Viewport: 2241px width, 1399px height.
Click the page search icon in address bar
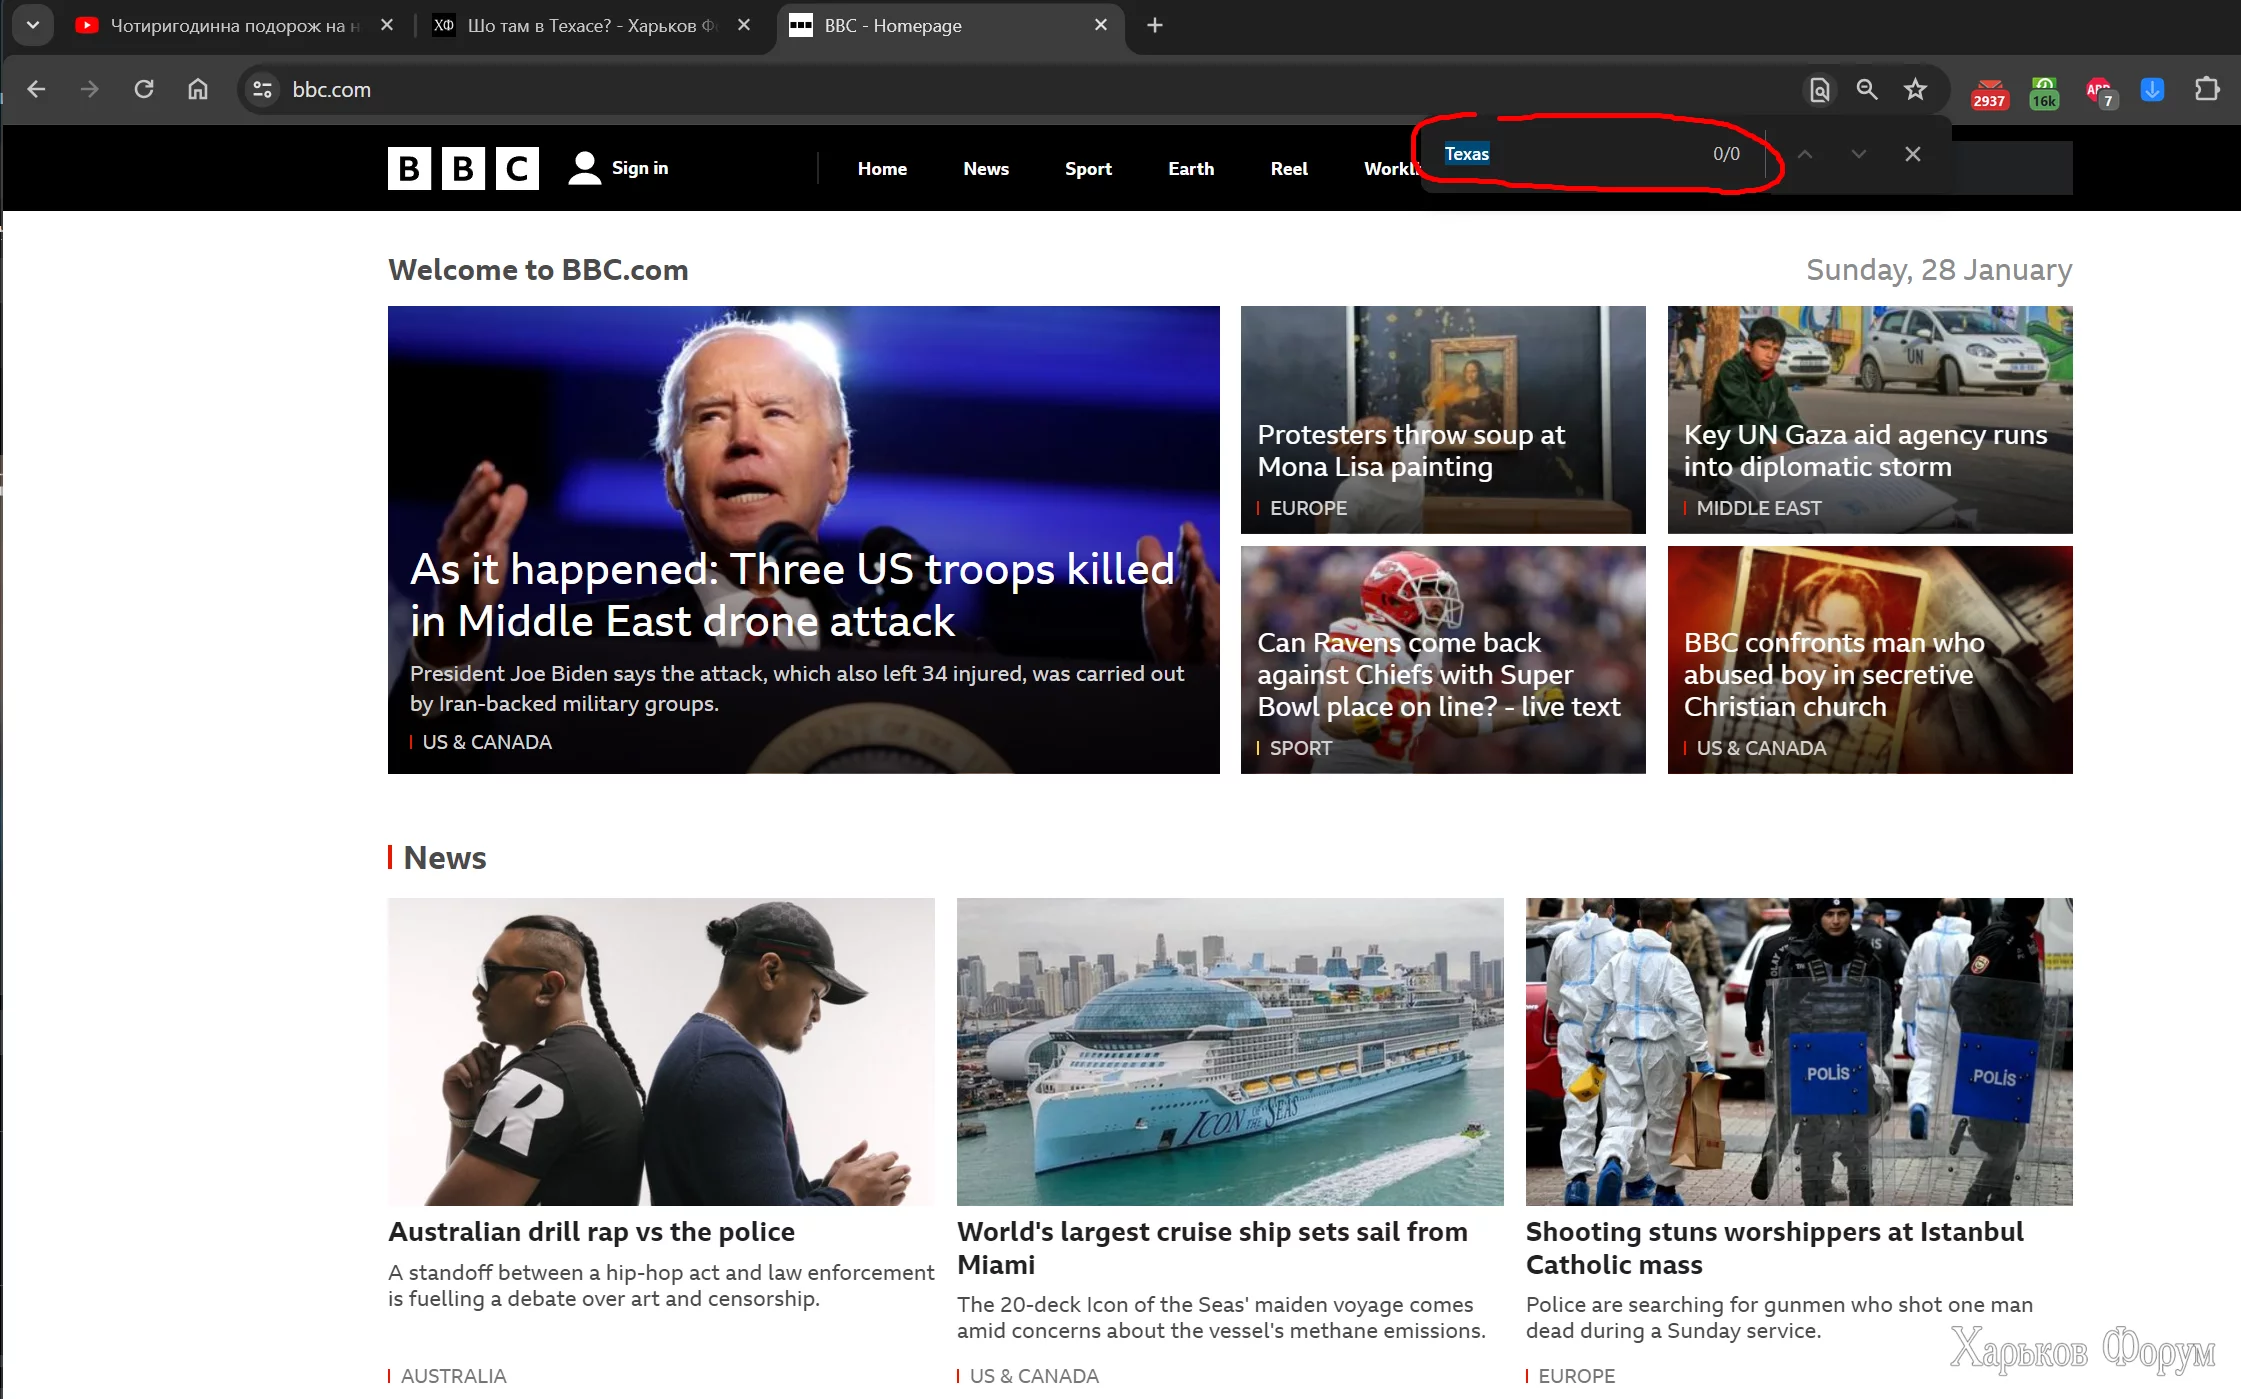pos(1820,90)
